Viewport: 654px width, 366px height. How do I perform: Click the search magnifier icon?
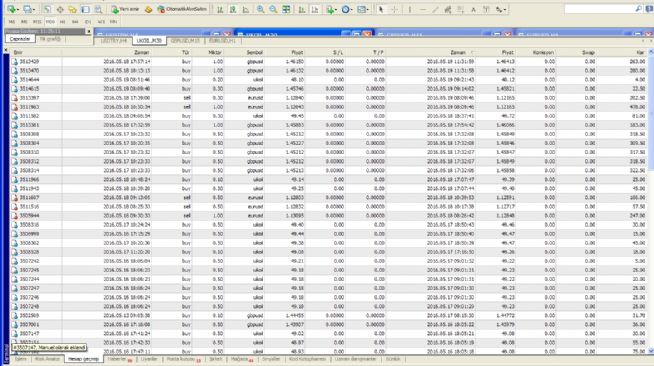click(x=639, y=9)
